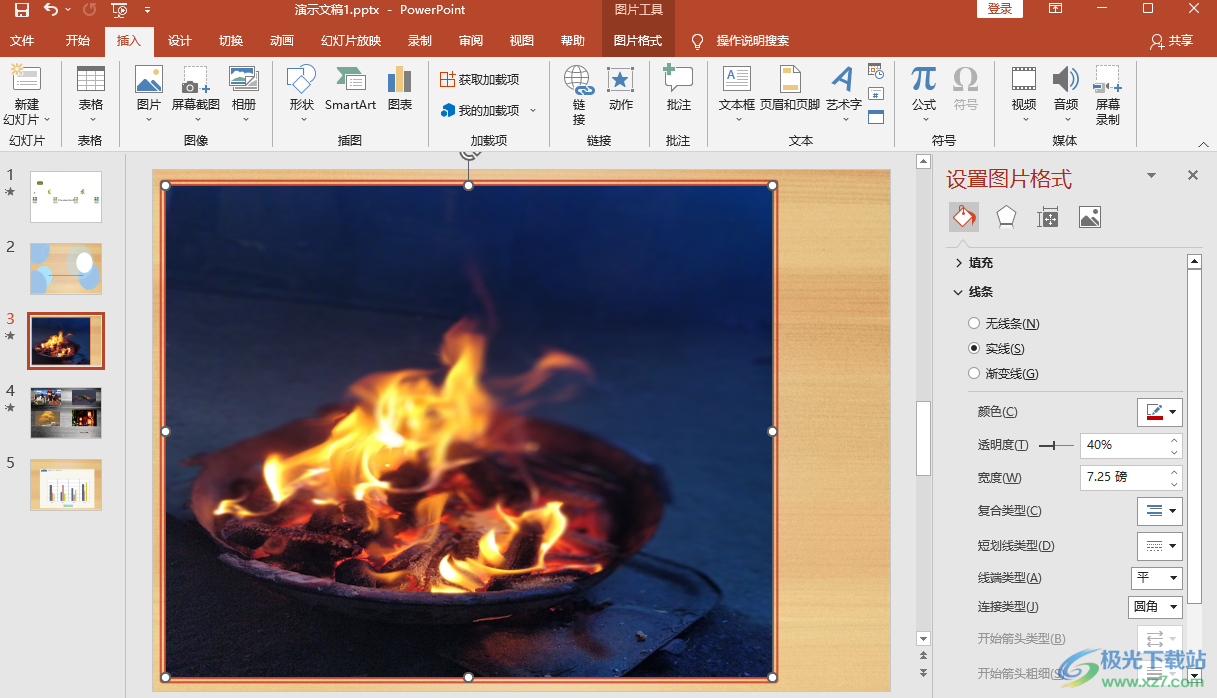Click the 宽度 width input field
This screenshot has height=698, width=1217.
(1124, 478)
